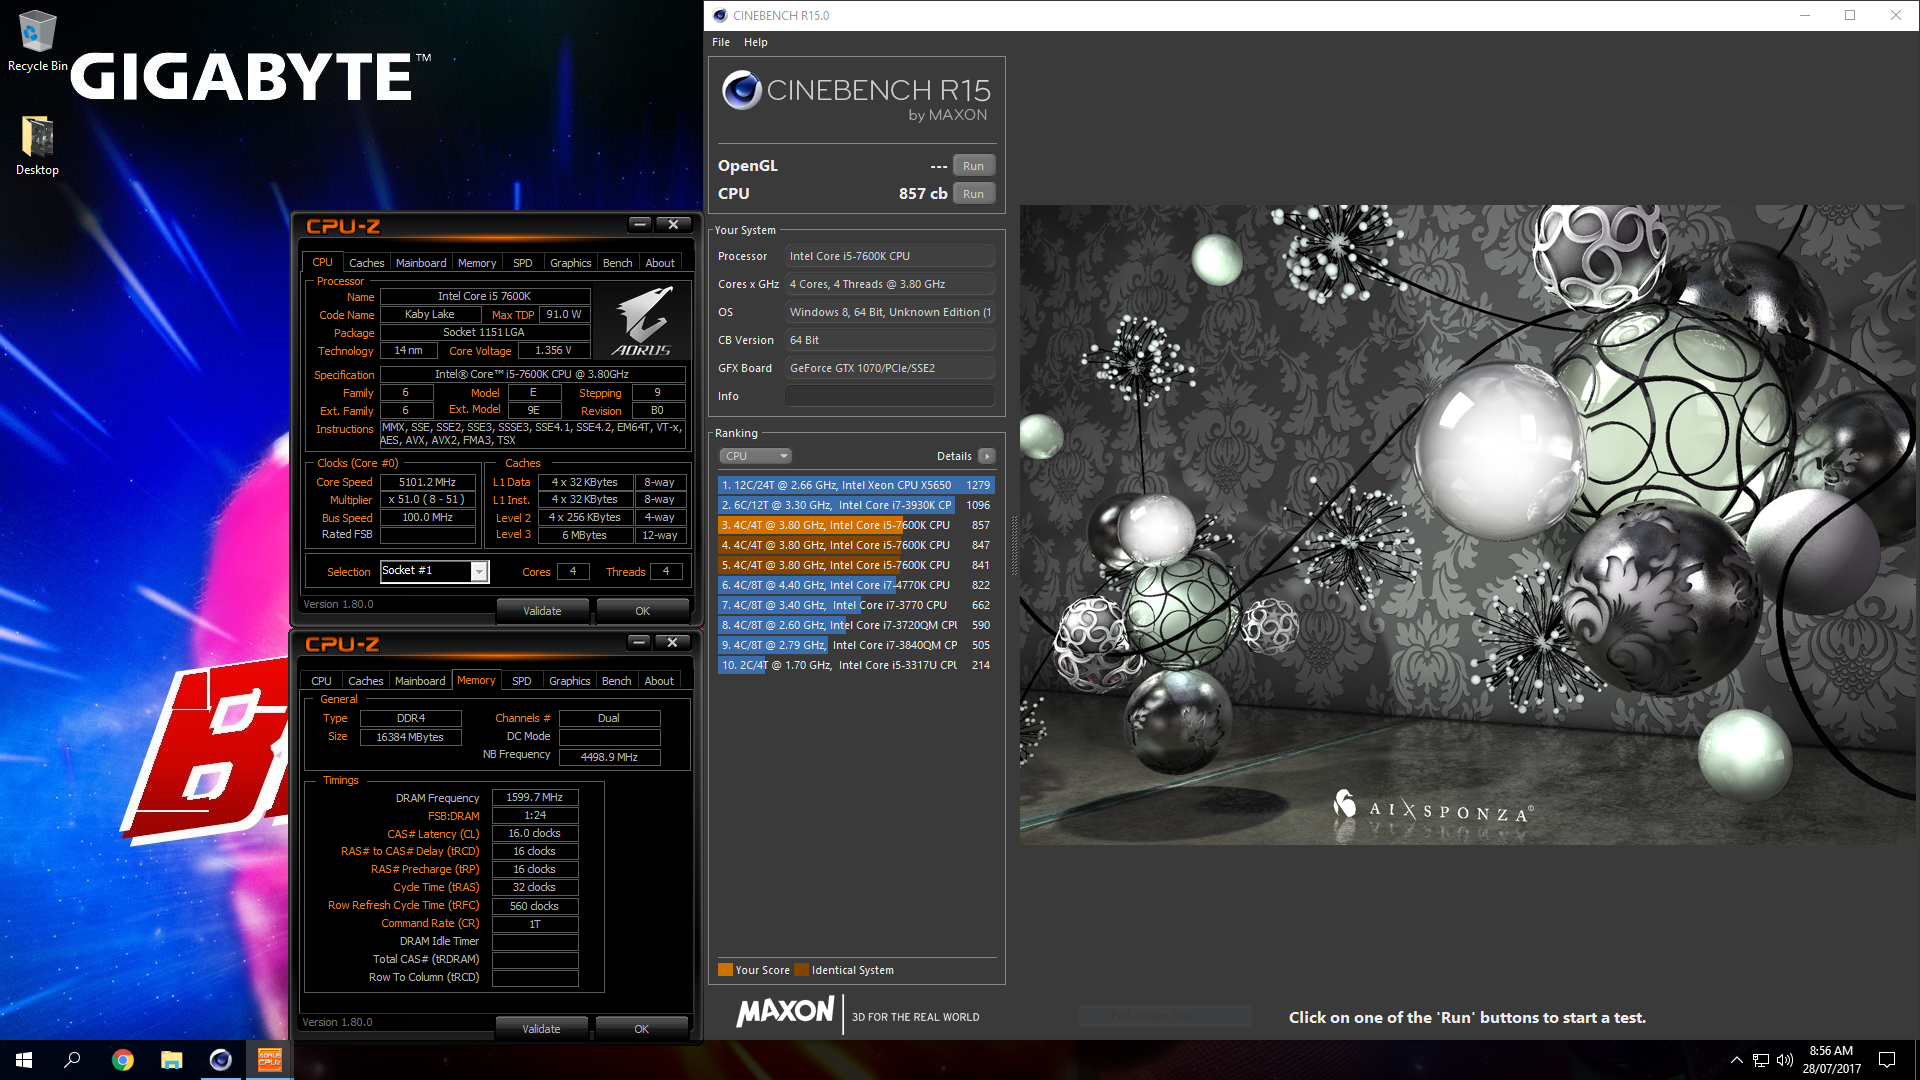Open About tab in upper CPU-Z

[x=660, y=263]
